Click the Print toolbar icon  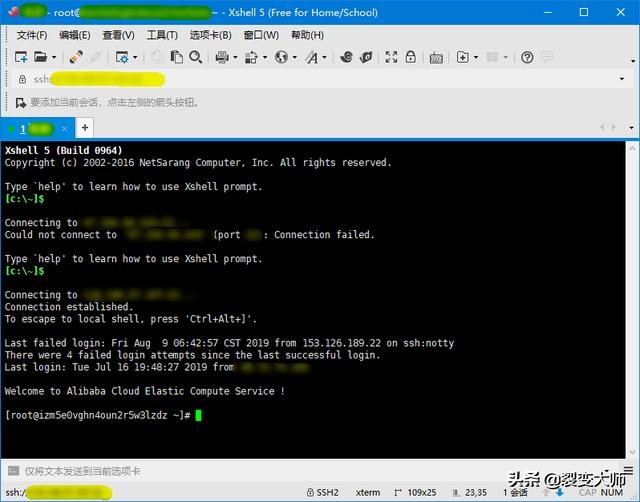(222, 57)
